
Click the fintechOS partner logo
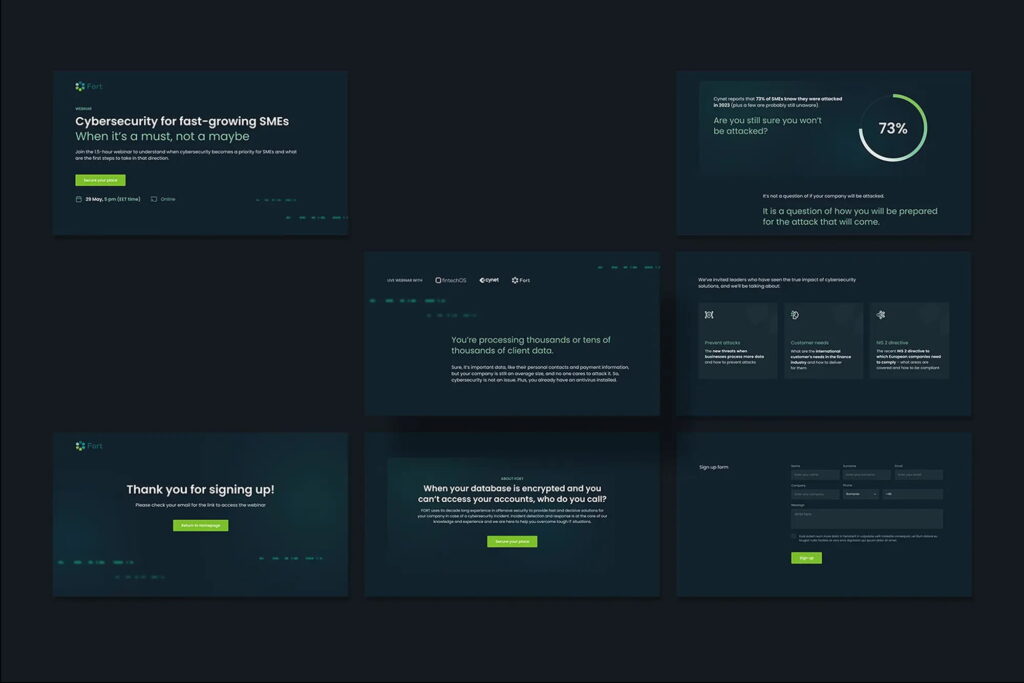click(453, 280)
